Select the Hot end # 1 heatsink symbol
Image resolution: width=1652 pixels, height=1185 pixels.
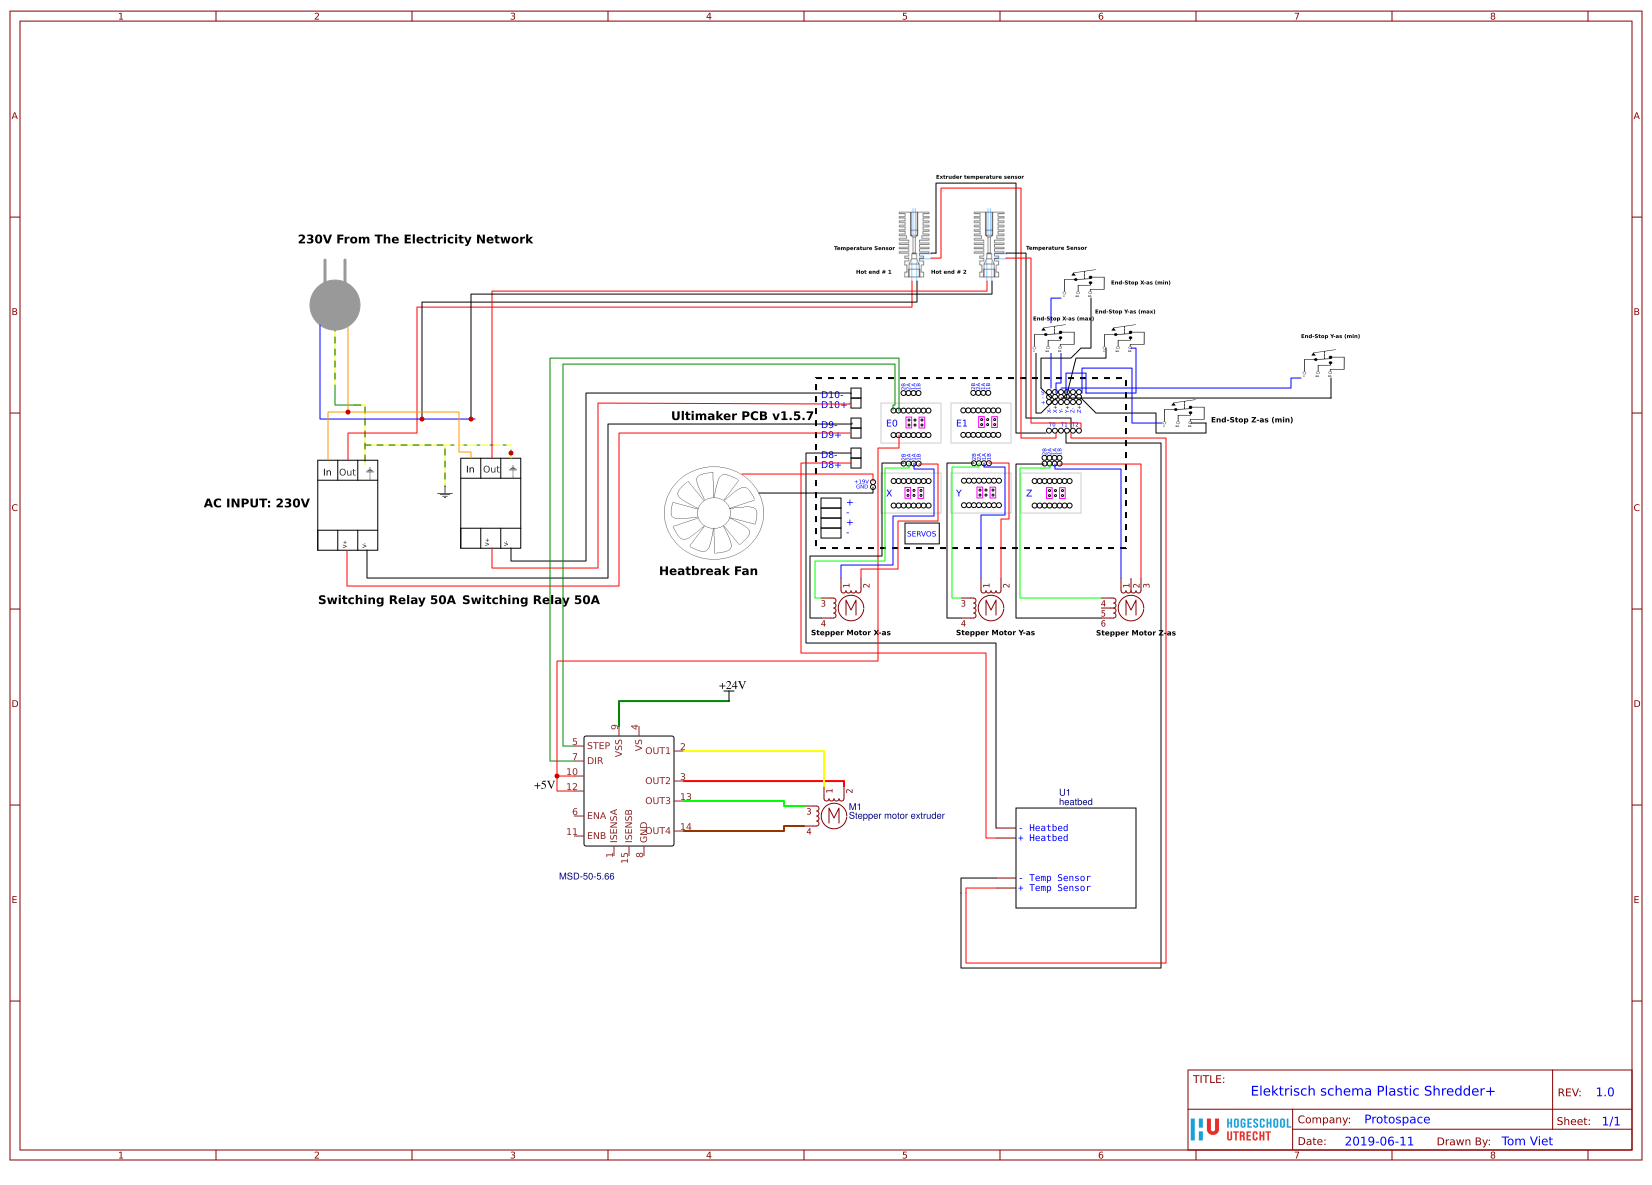click(913, 232)
